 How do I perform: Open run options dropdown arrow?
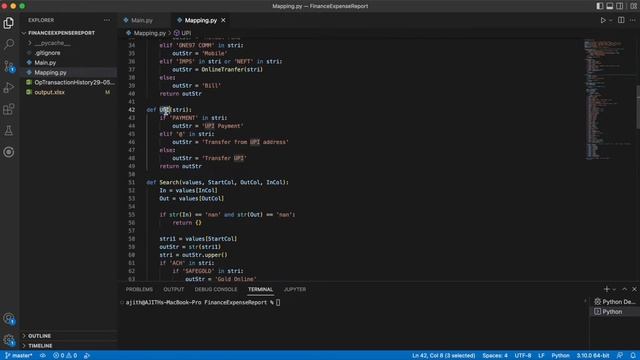pos(611,20)
